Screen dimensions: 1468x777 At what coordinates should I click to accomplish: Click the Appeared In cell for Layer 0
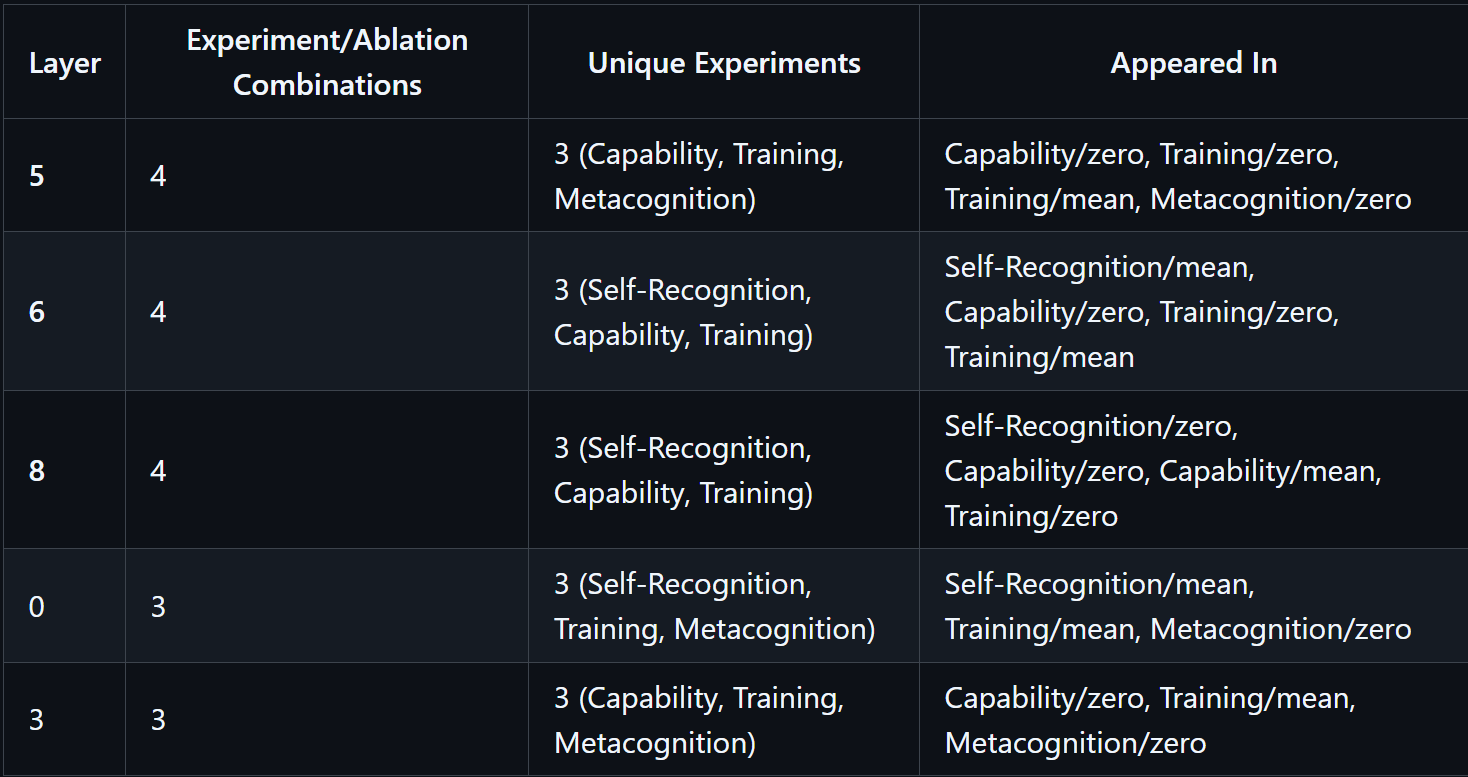[1193, 606]
